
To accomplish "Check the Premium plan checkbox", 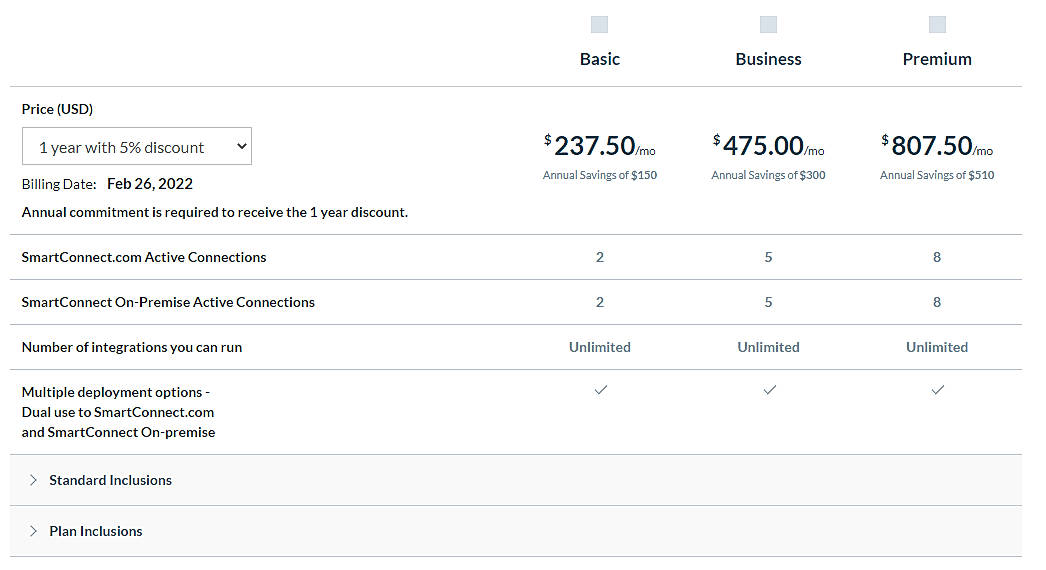I will (937, 25).
